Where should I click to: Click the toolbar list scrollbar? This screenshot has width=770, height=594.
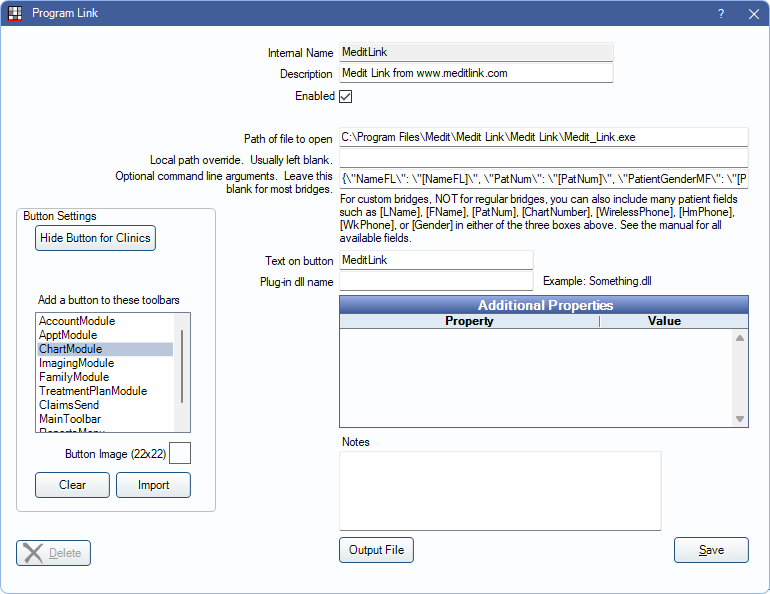pyautogui.click(x=182, y=365)
